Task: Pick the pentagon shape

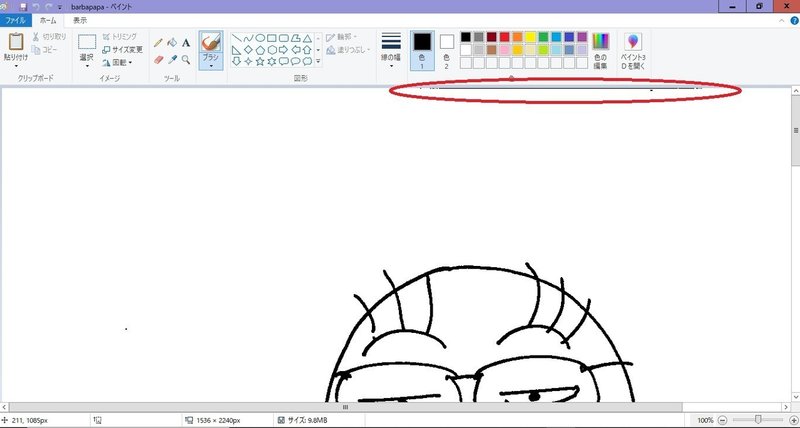Action: click(x=260, y=50)
